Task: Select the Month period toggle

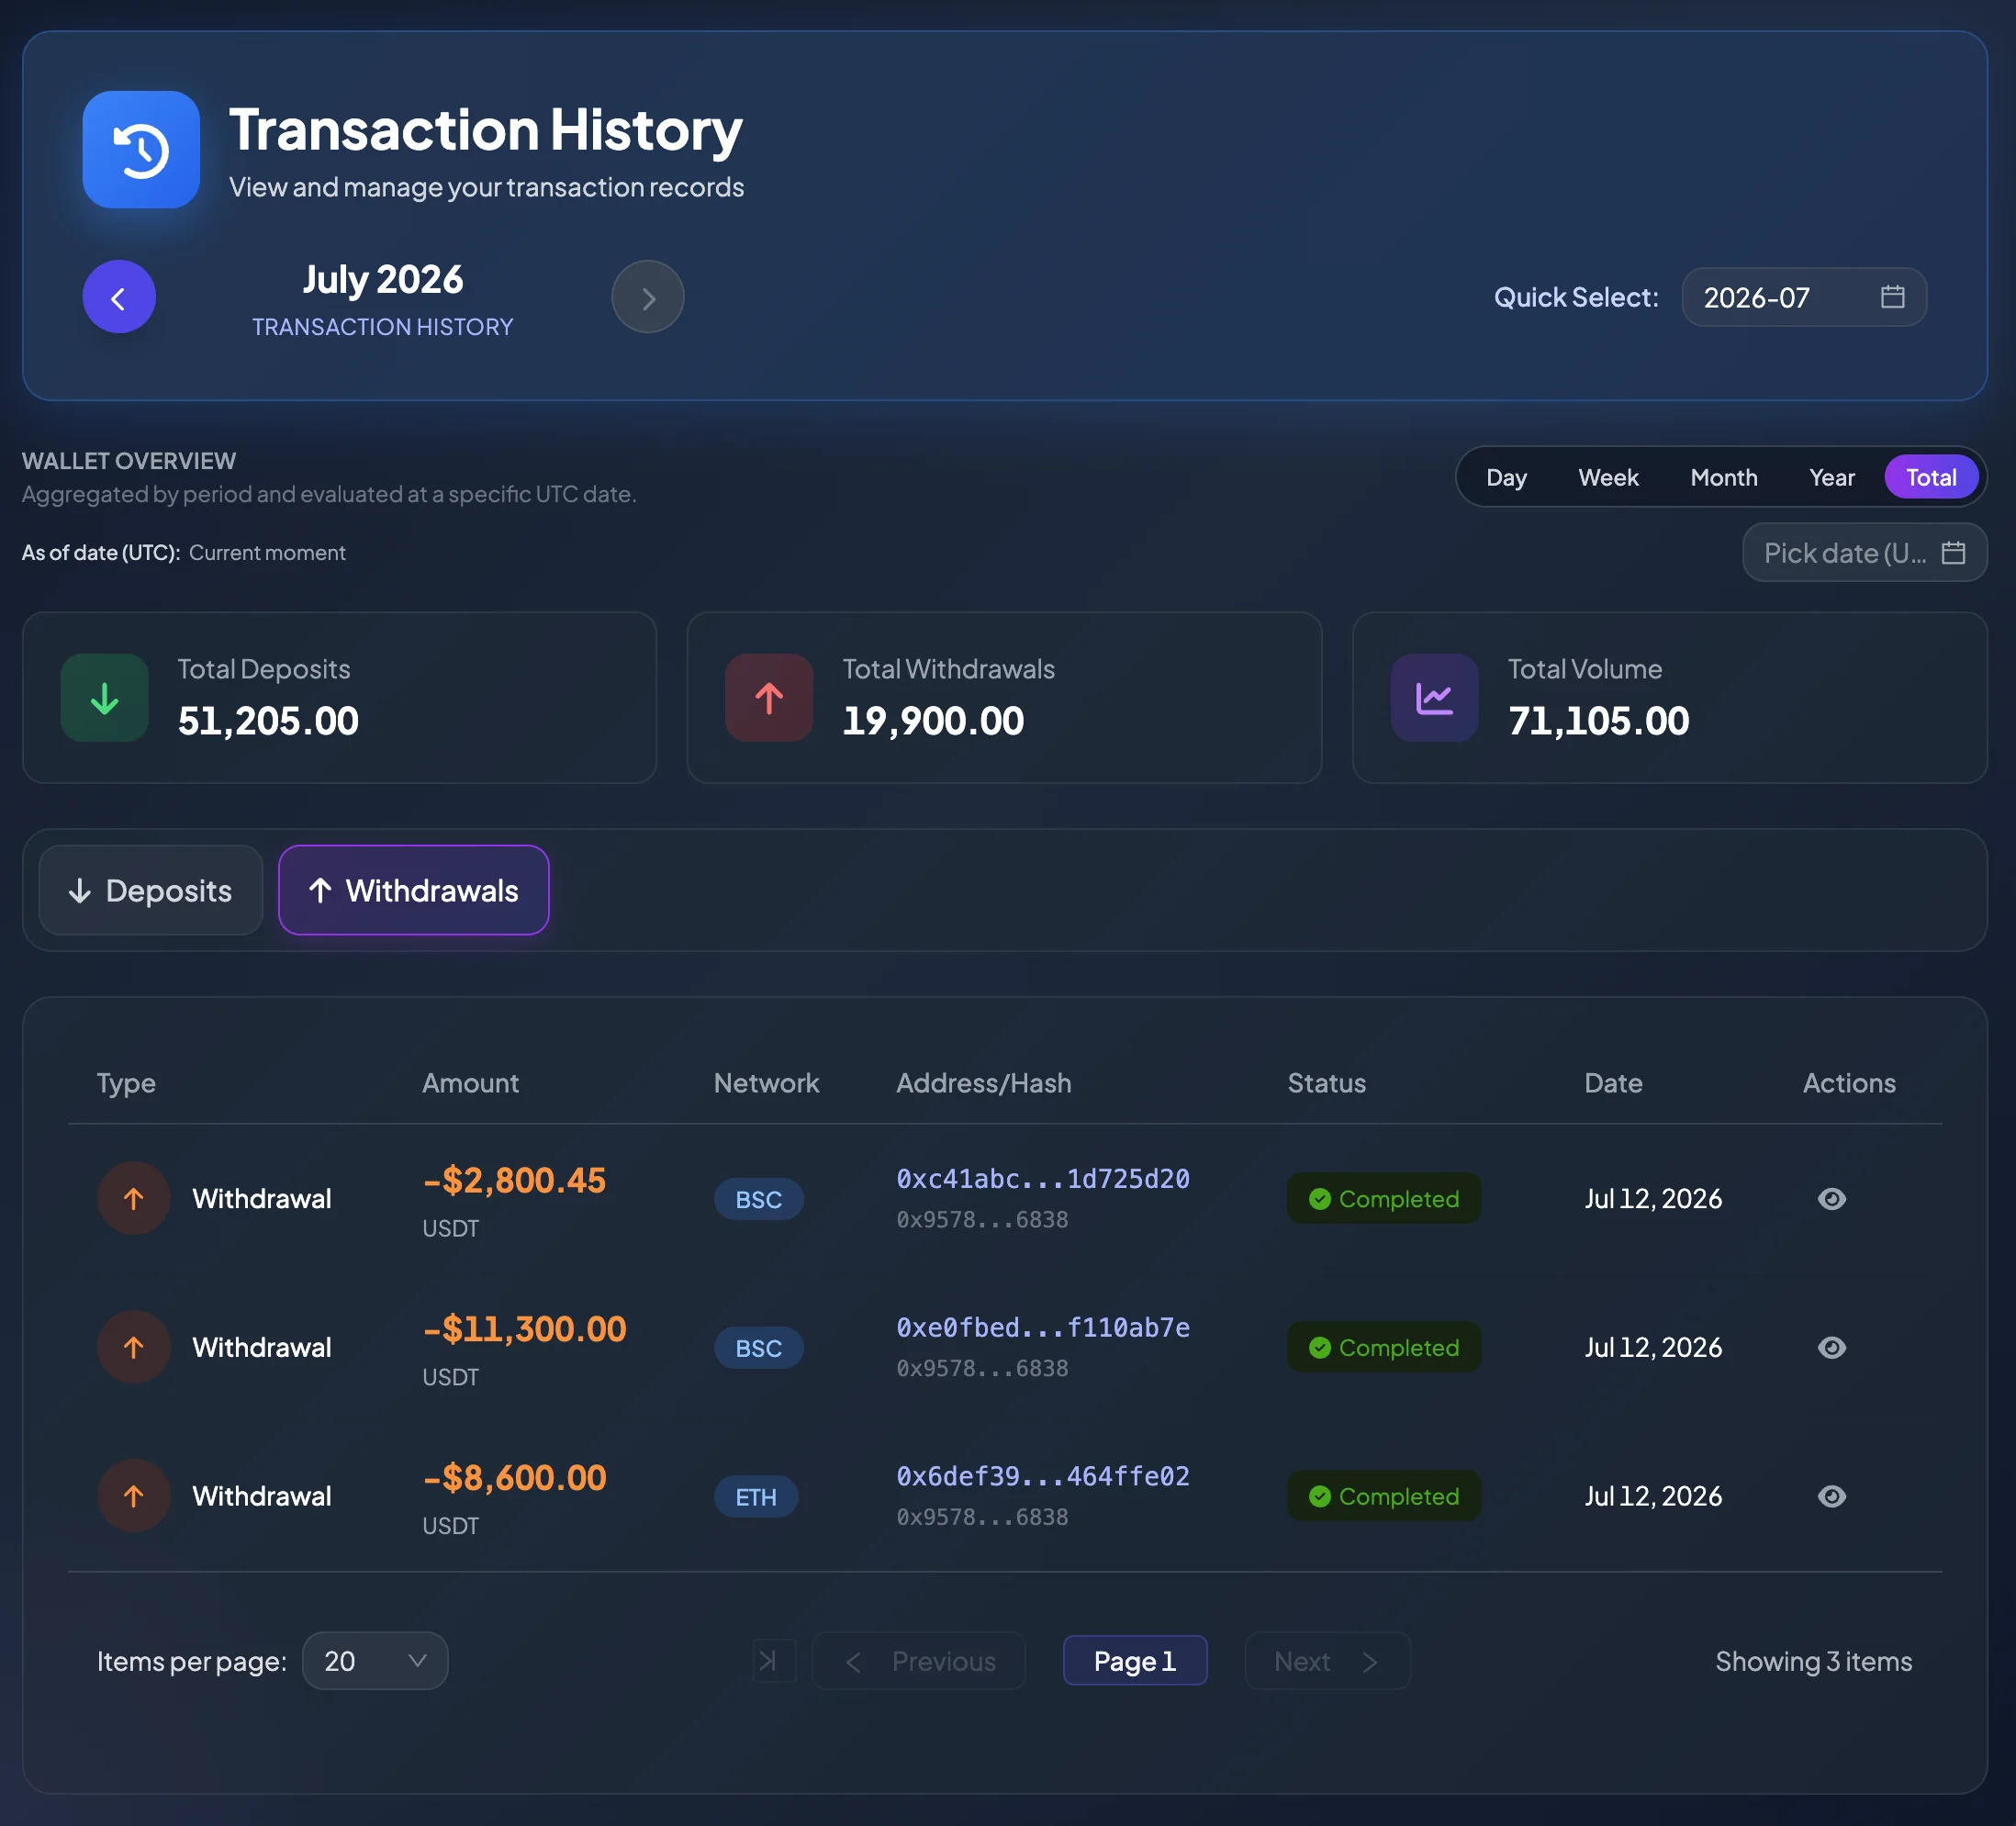Action: (1724, 477)
